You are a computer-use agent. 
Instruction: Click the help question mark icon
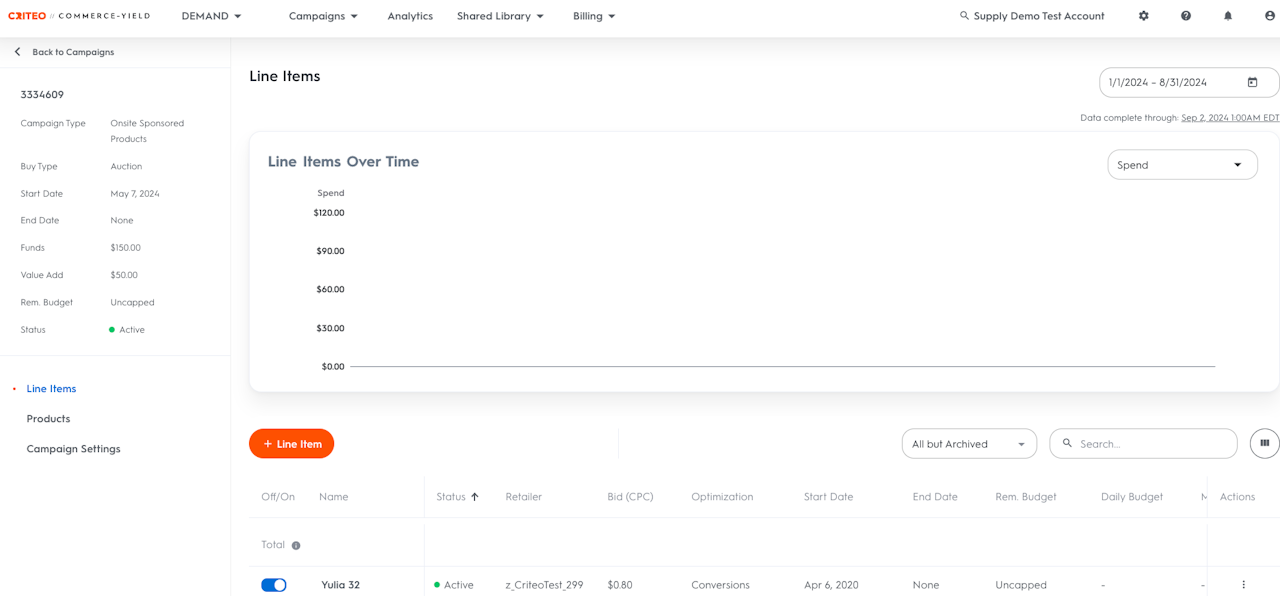(1186, 16)
